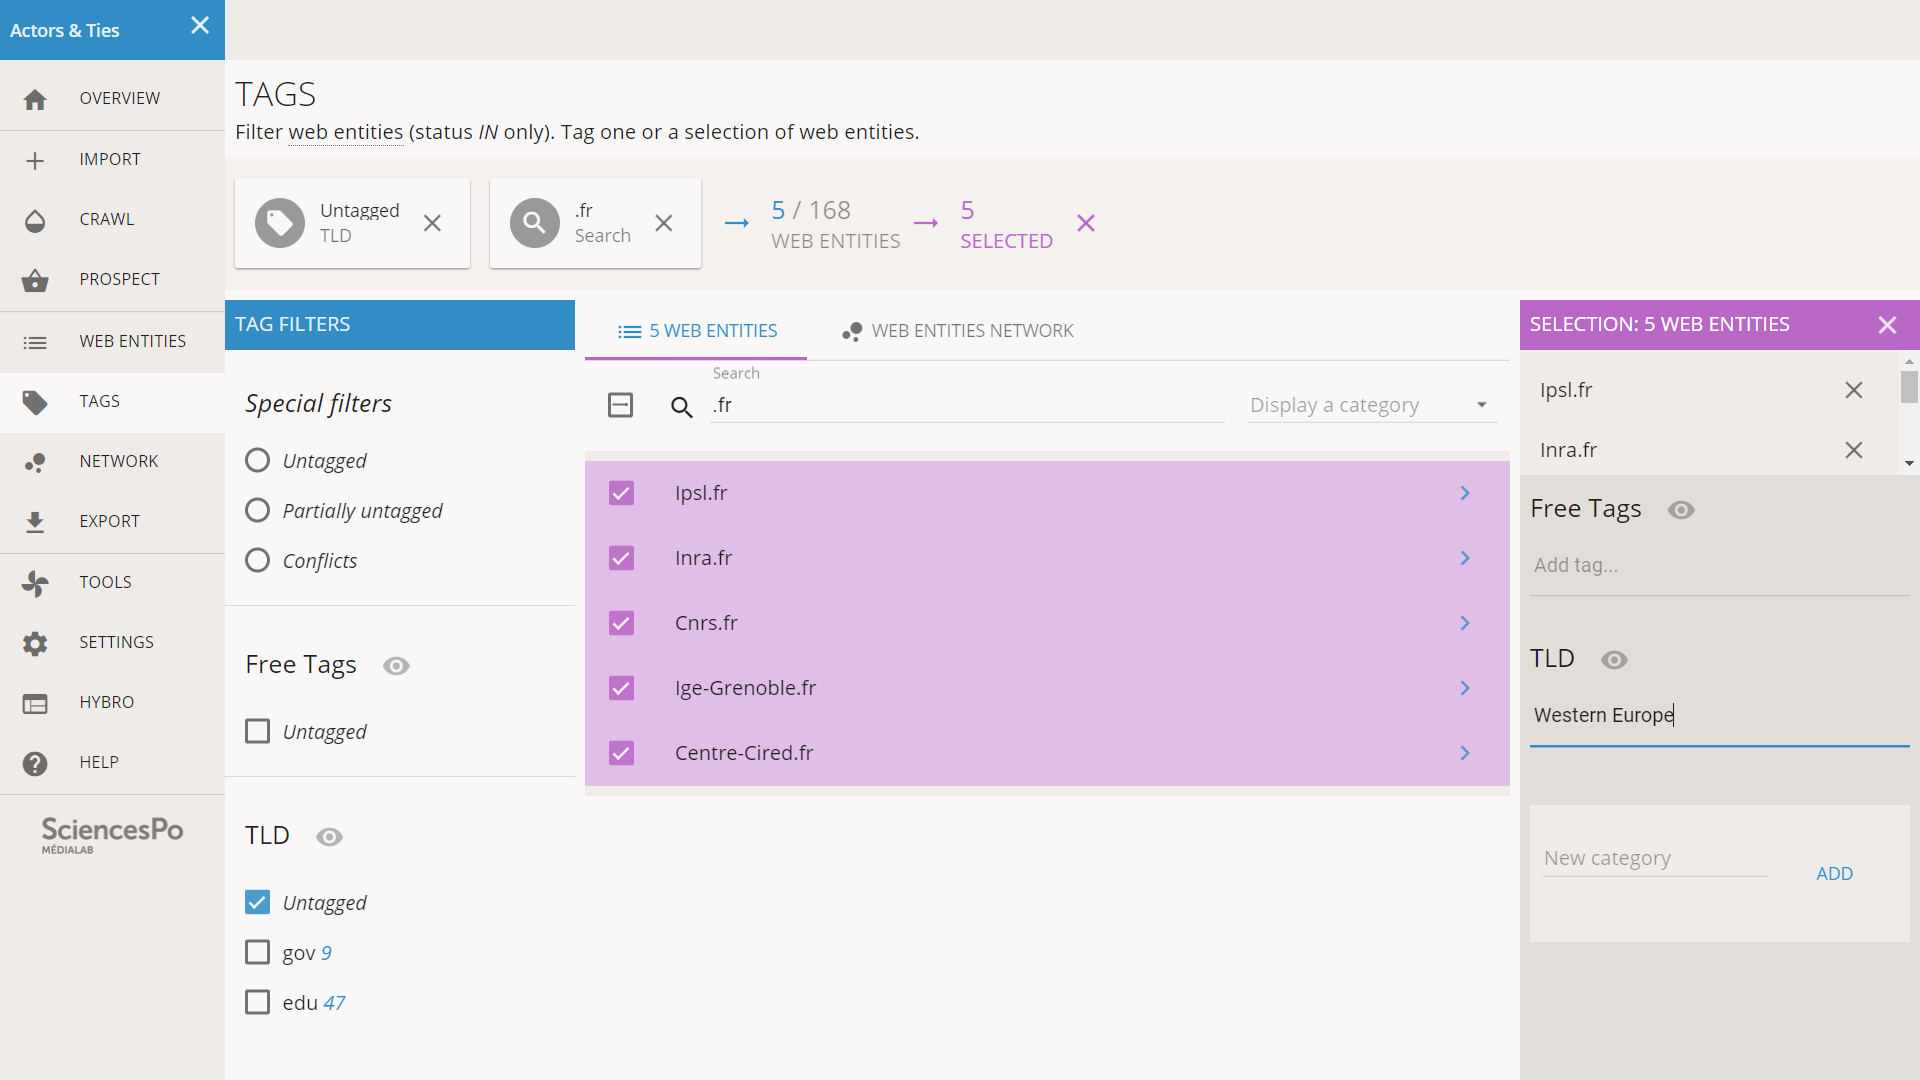Click the Export icon in the sidebar

tap(34, 521)
